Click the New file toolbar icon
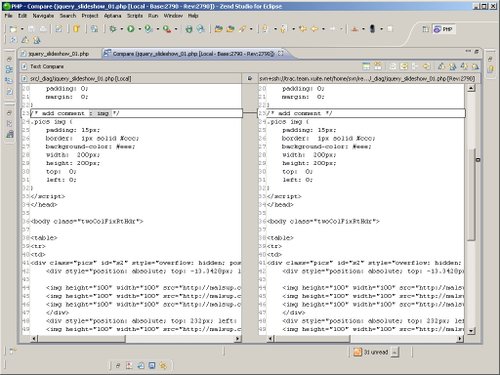Screen dimensions: 500x375 [x=13, y=29]
